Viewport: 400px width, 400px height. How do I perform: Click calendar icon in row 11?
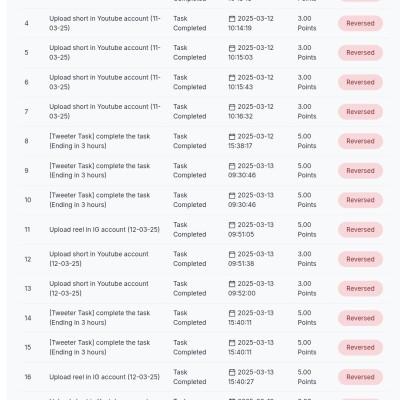click(x=232, y=225)
